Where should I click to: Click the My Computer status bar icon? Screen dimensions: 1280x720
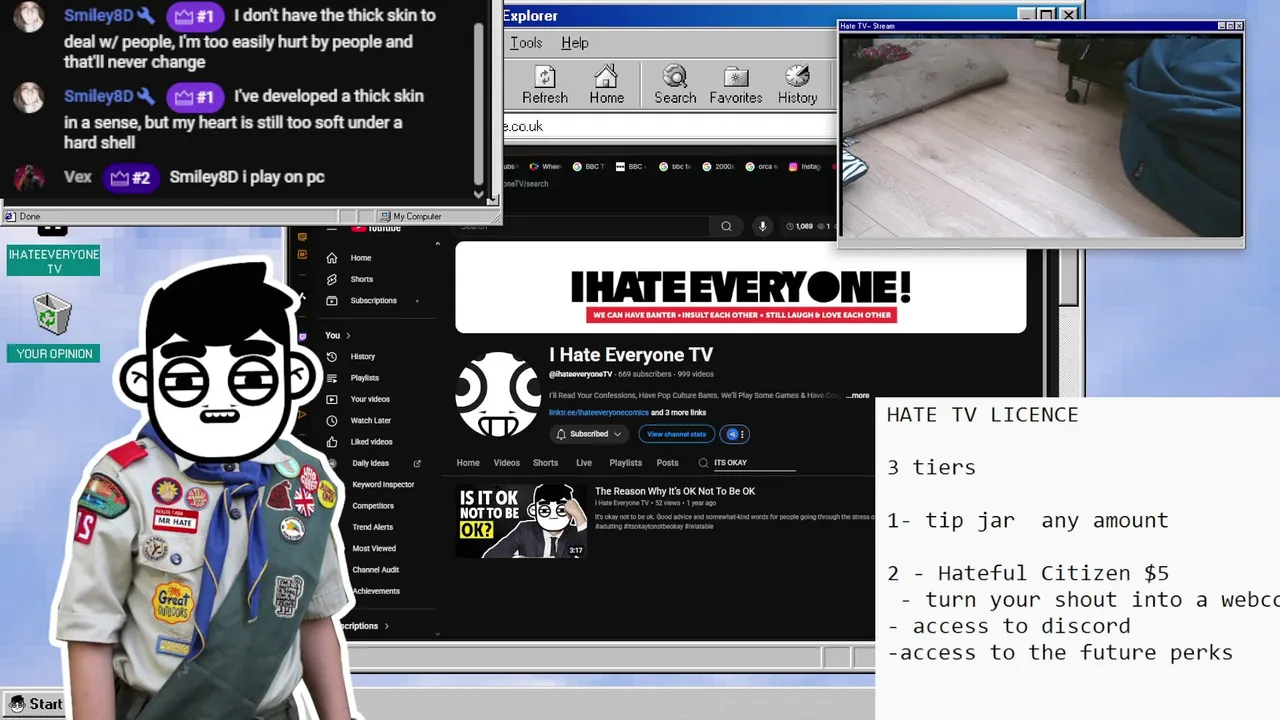pyautogui.click(x=385, y=216)
